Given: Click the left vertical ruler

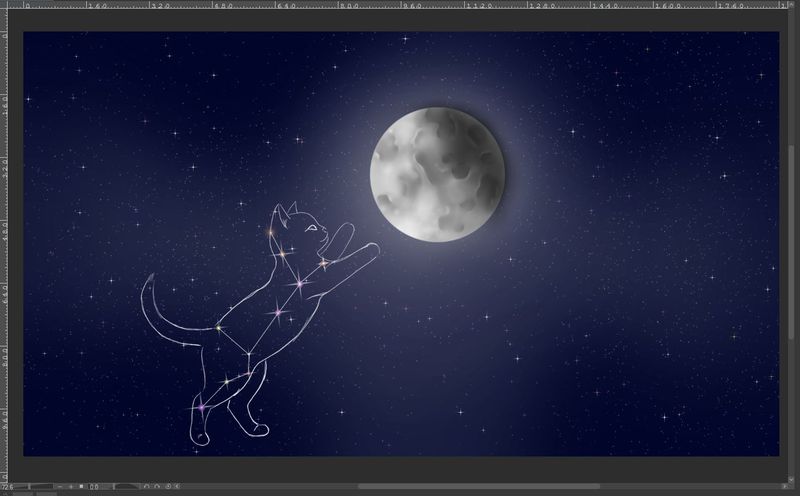Looking at the screenshot, I should 4,250.
